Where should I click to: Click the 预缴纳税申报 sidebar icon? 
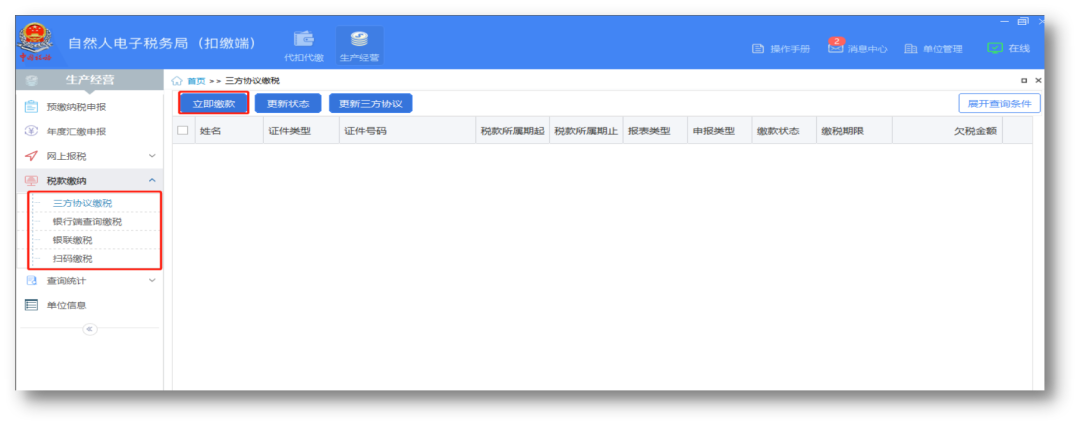[x=31, y=107]
